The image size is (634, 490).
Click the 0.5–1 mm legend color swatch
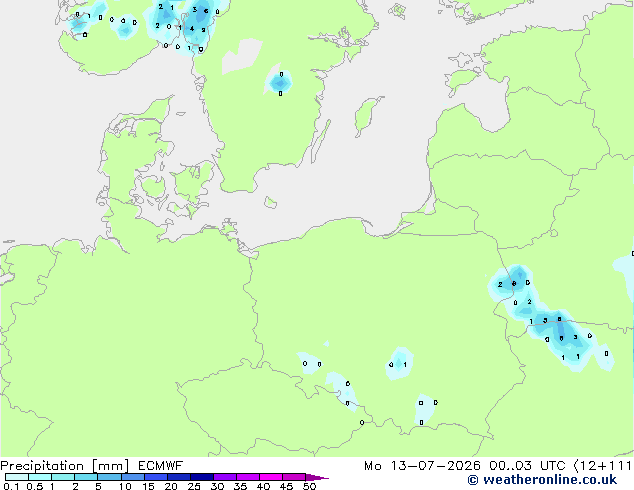40,477
